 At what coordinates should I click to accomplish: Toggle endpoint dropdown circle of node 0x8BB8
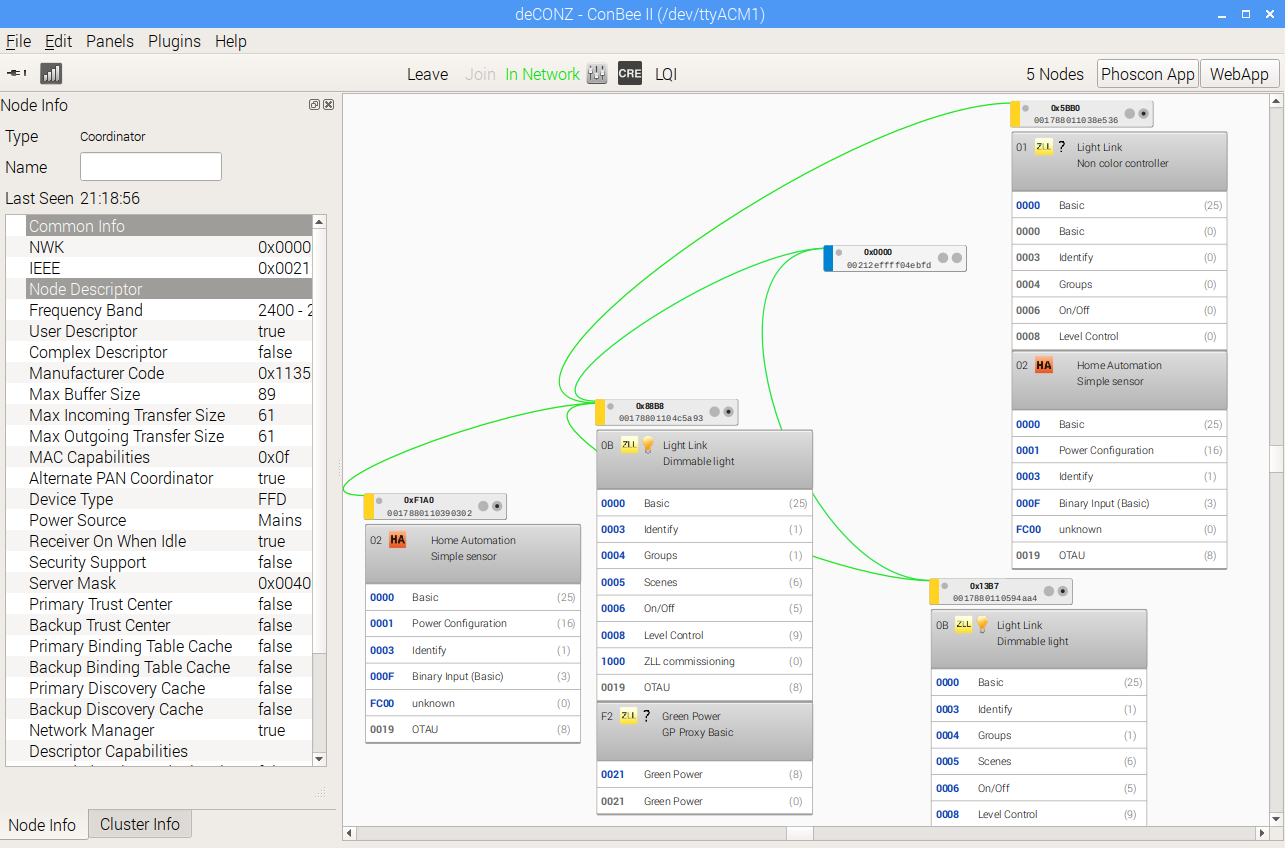[x=729, y=411]
